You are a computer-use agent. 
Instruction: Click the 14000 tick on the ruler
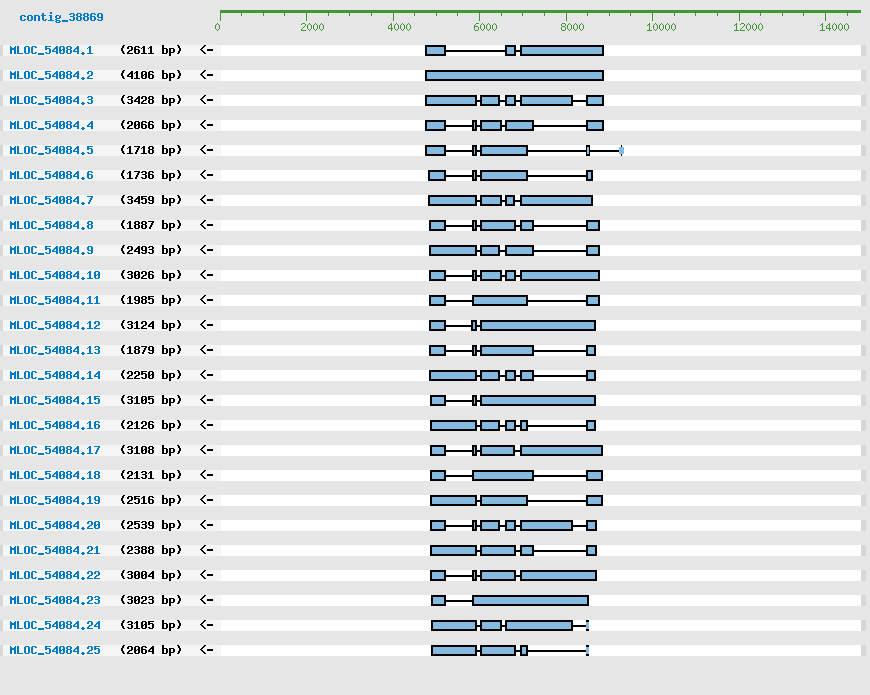point(834,27)
